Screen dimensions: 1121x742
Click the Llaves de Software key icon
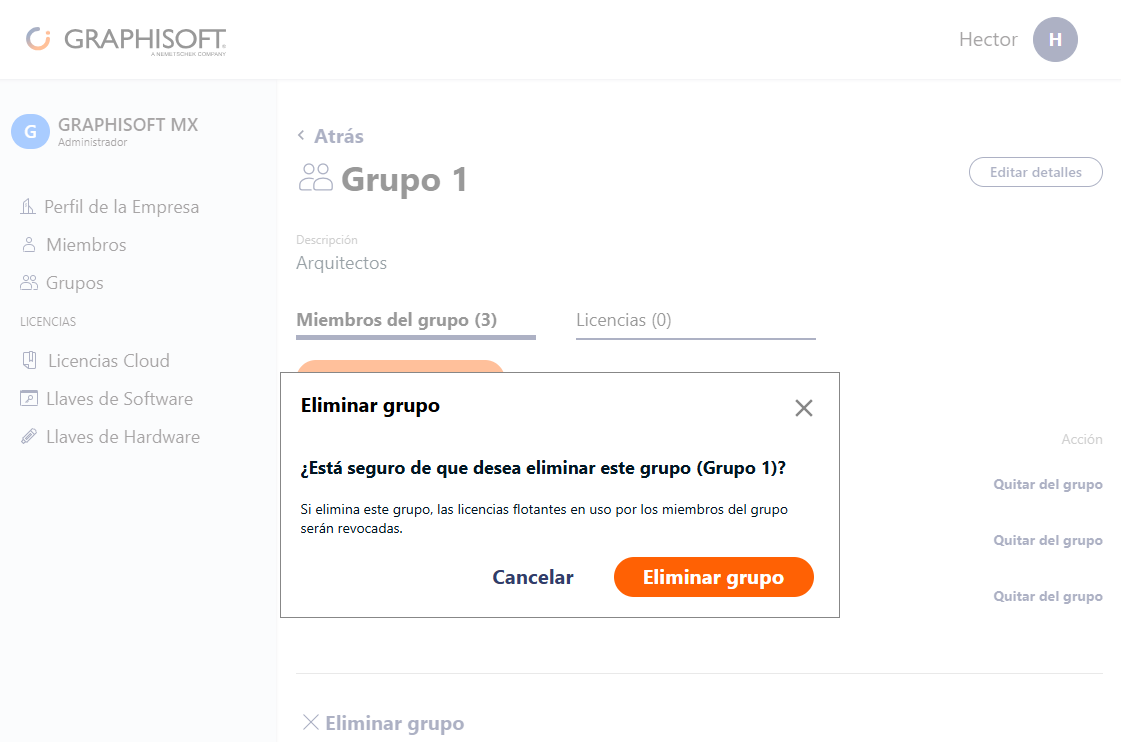29,398
